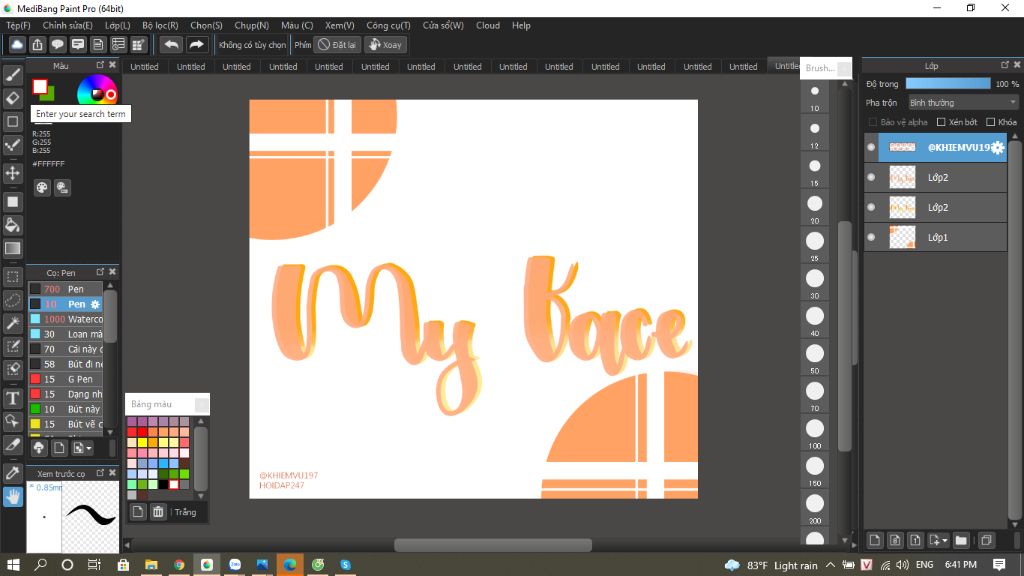Viewport: 1024px width, 576px height.
Task: Select the Magic Wand tool
Action: coord(12,323)
